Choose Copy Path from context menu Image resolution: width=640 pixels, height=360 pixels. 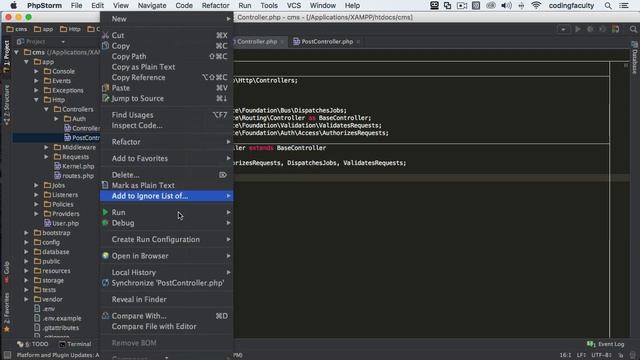click(167, 56)
